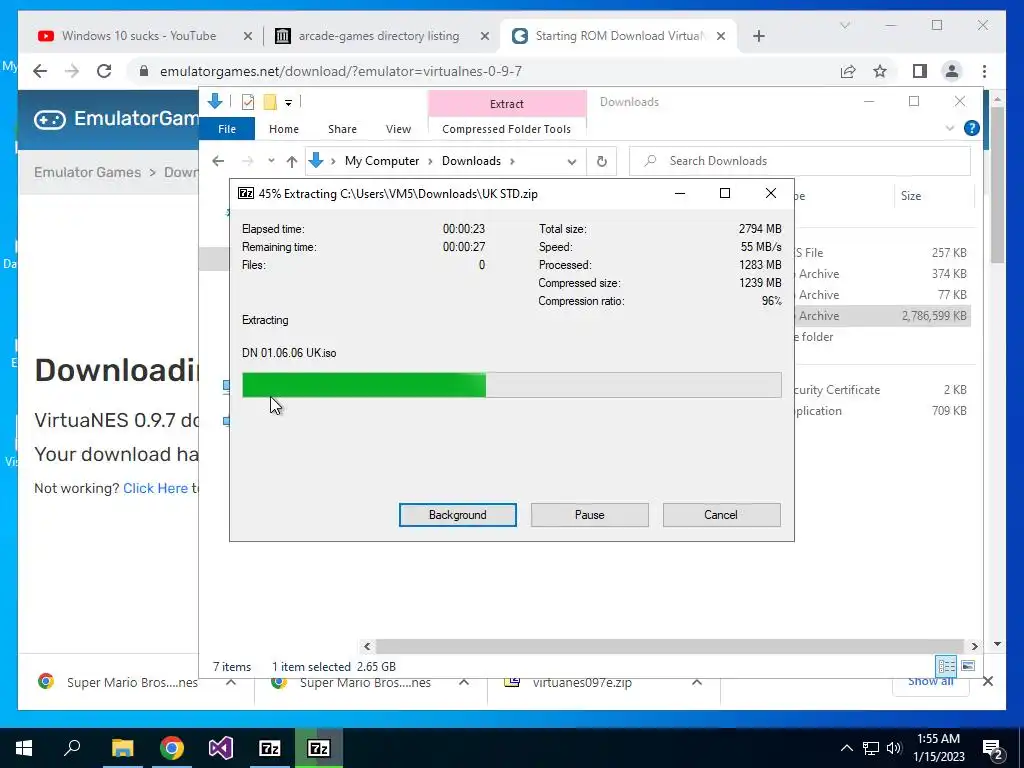Open notification center in taskbar
1024x768 pixels.
click(993, 748)
